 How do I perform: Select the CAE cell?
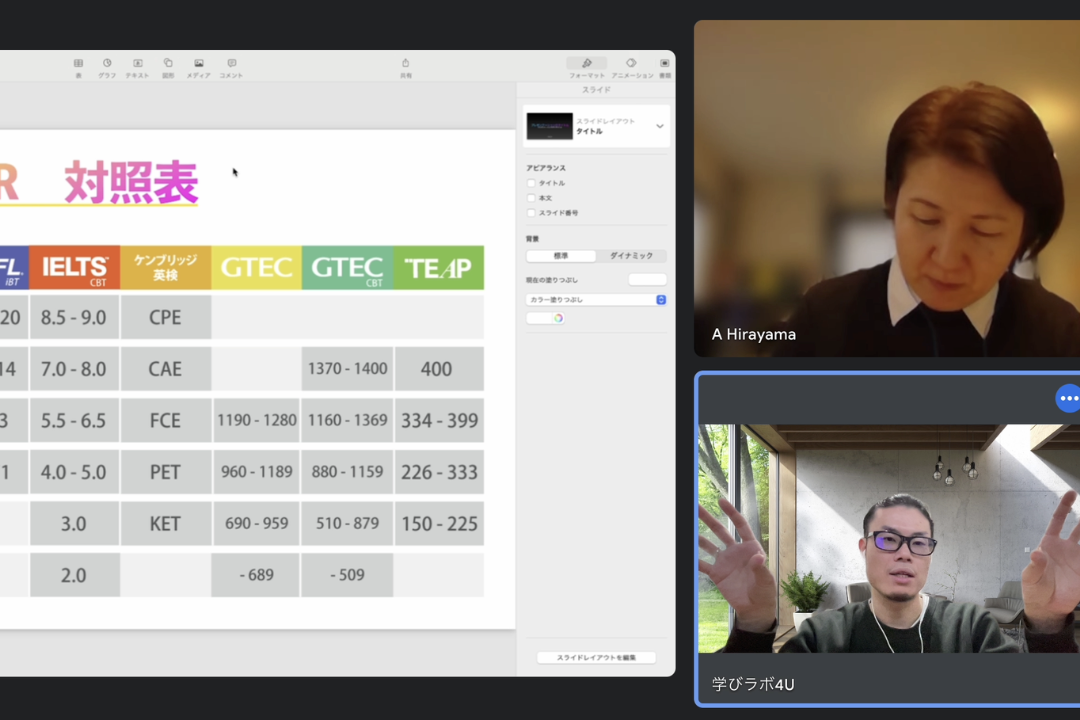(165, 369)
